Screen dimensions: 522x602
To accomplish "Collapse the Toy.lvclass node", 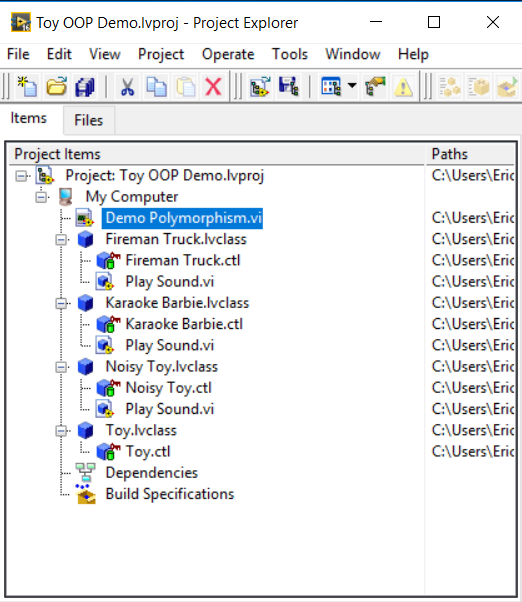I will (x=61, y=431).
